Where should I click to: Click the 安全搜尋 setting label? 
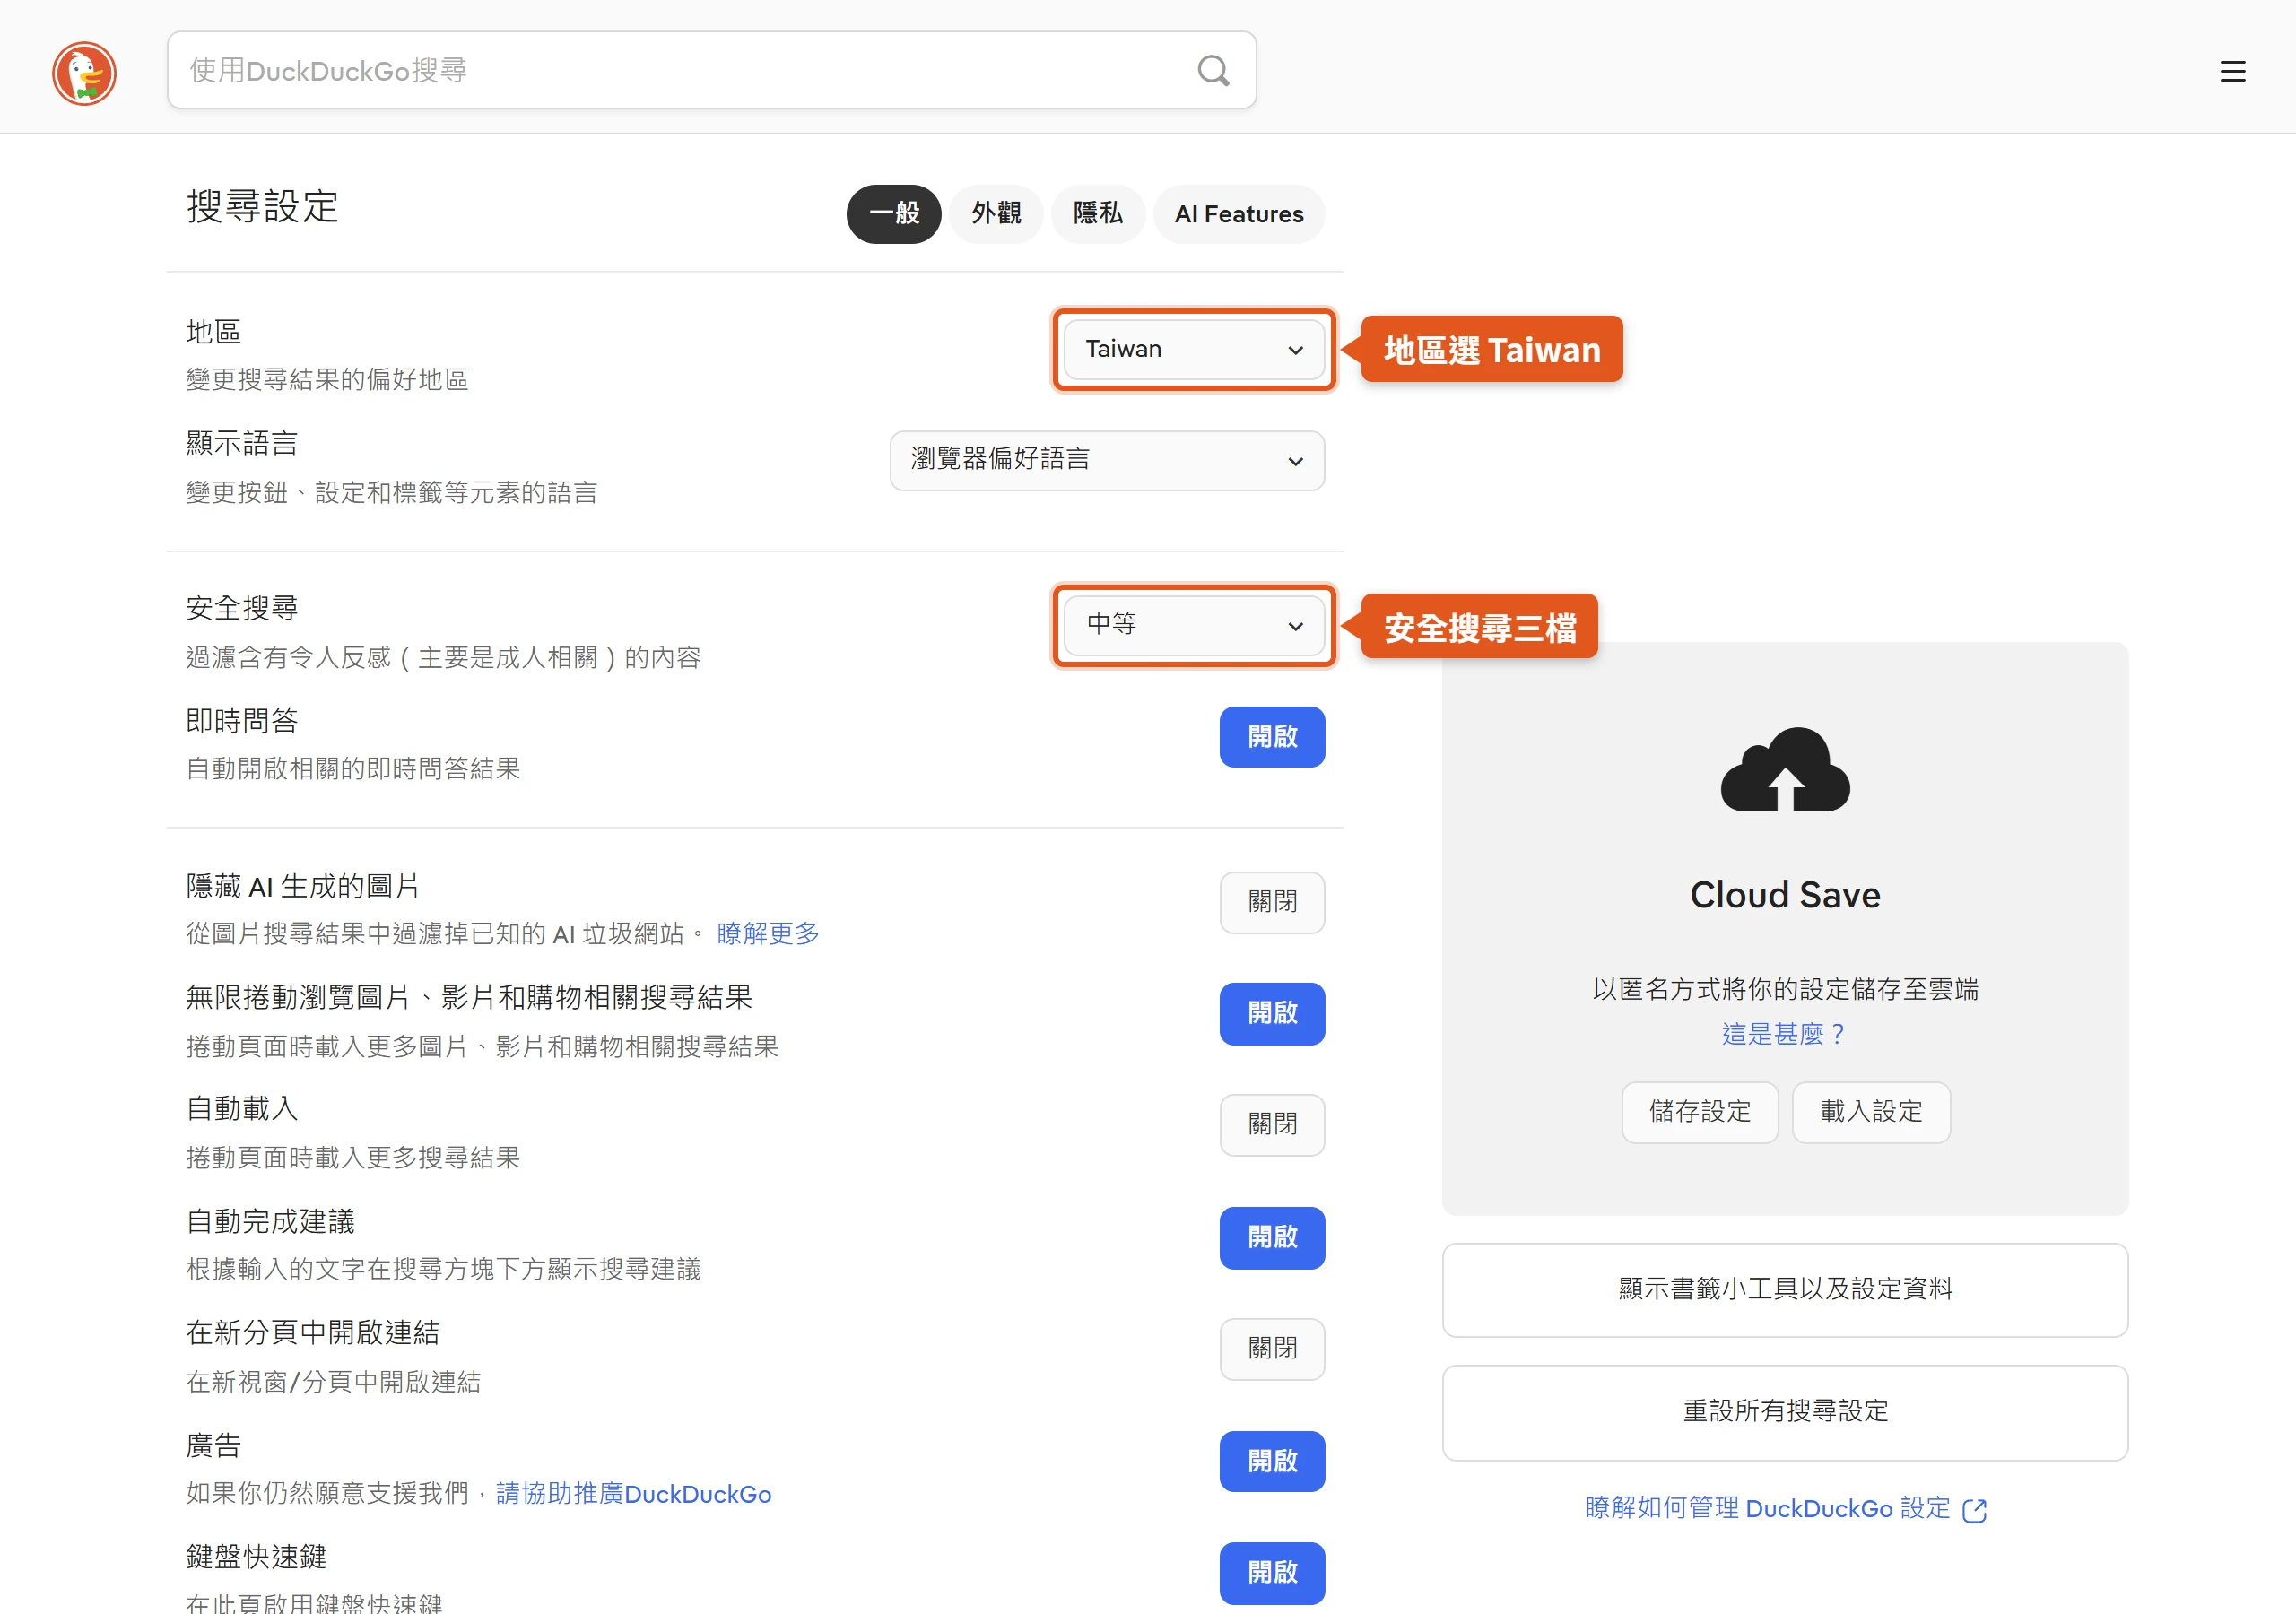coord(242,608)
